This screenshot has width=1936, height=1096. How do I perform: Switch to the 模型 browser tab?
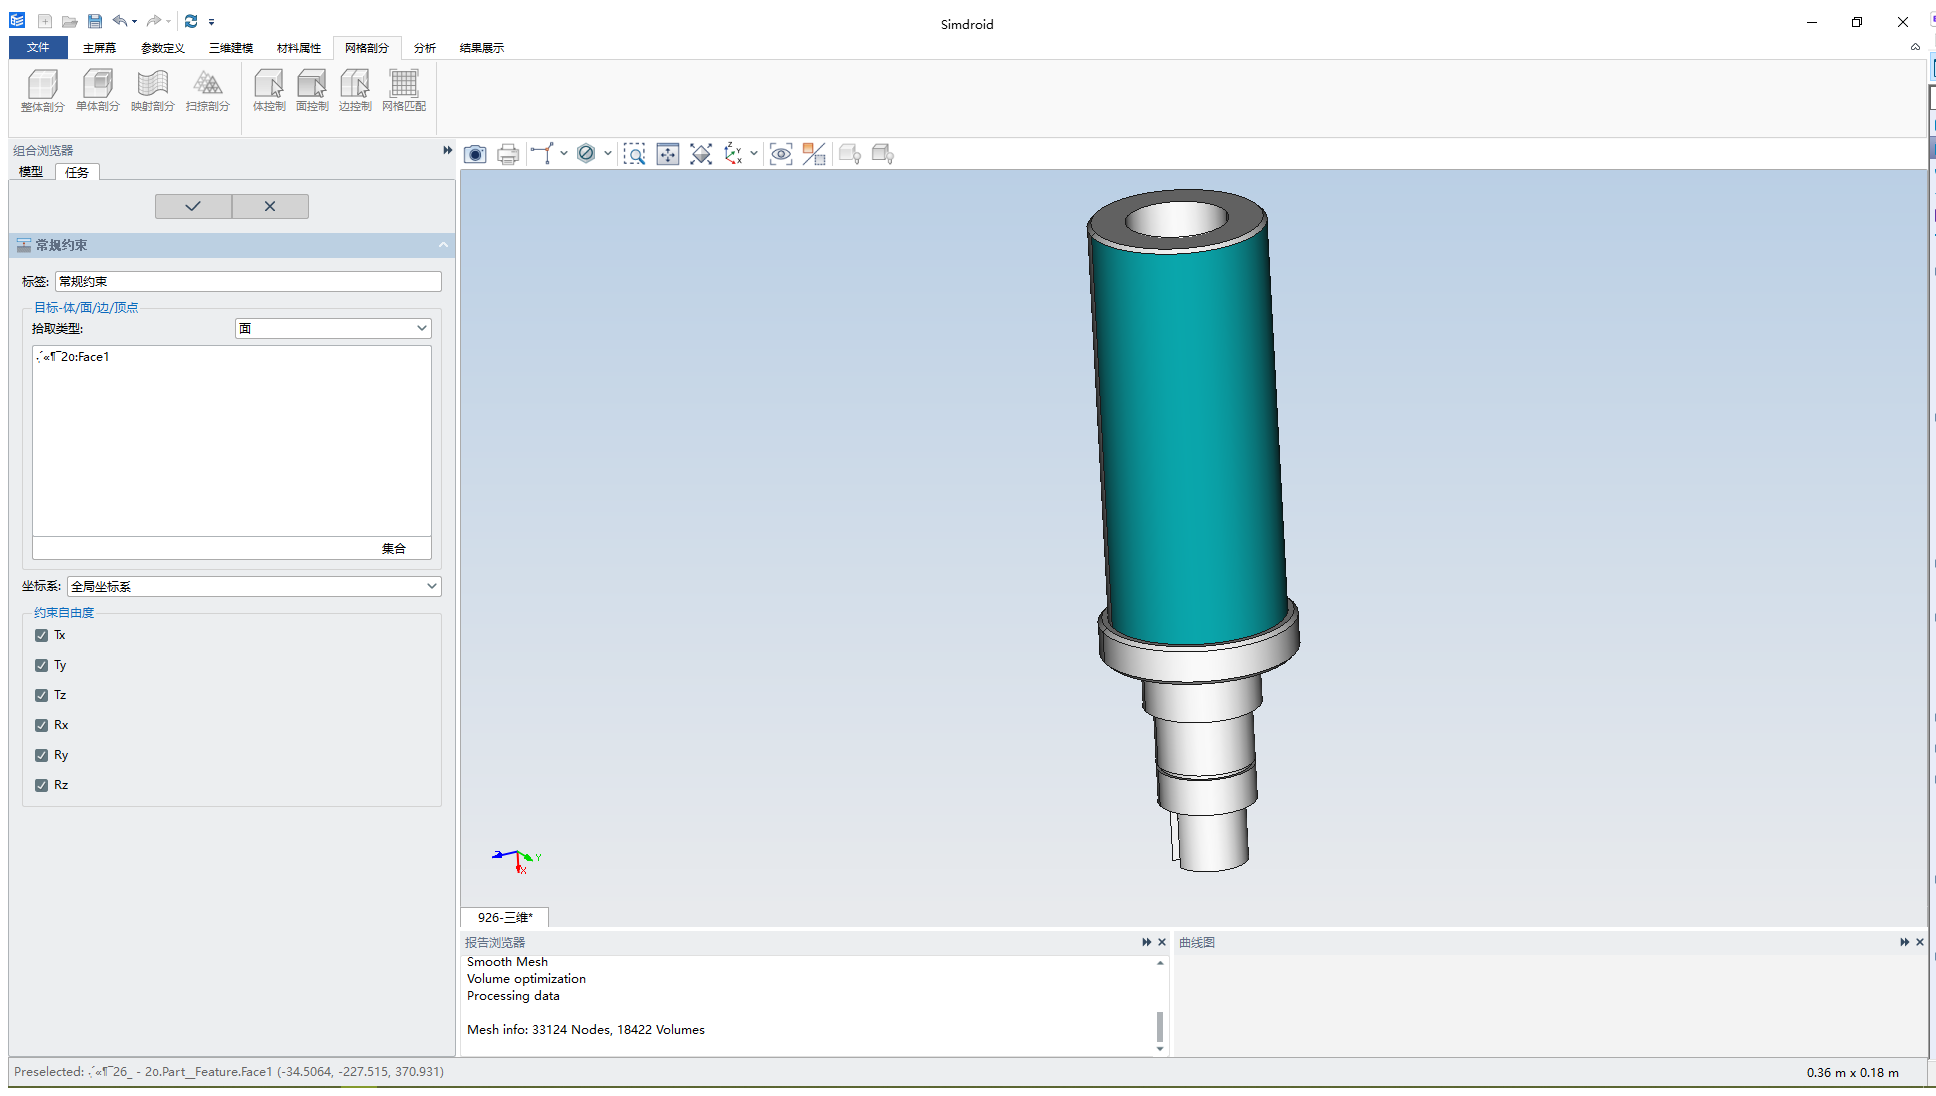click(x=31, y=172)
